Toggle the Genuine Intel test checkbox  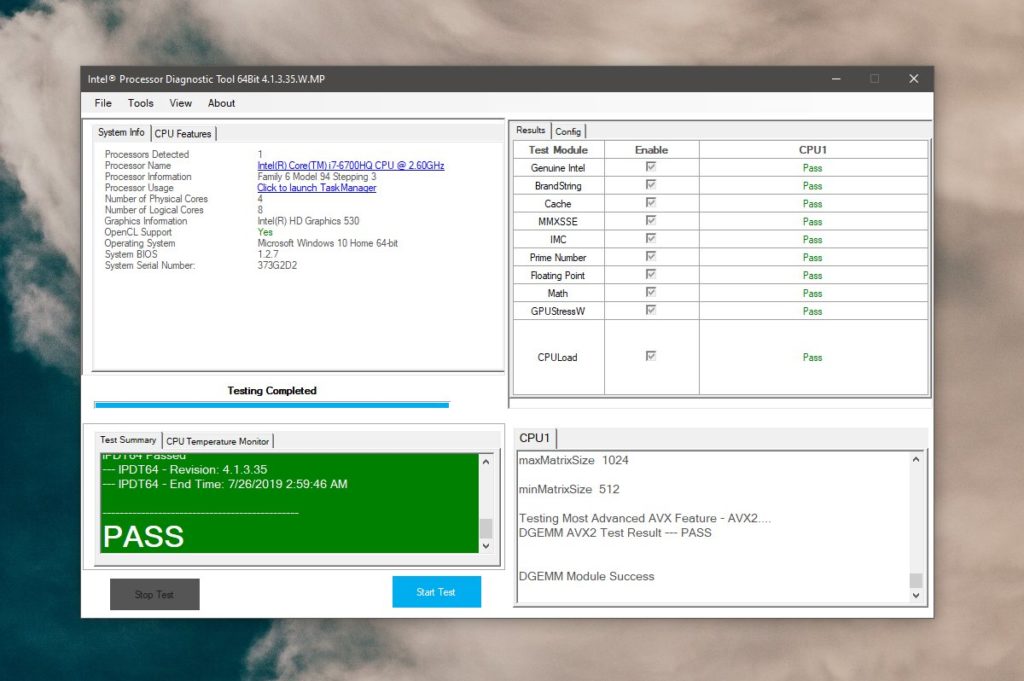[651, 167]
